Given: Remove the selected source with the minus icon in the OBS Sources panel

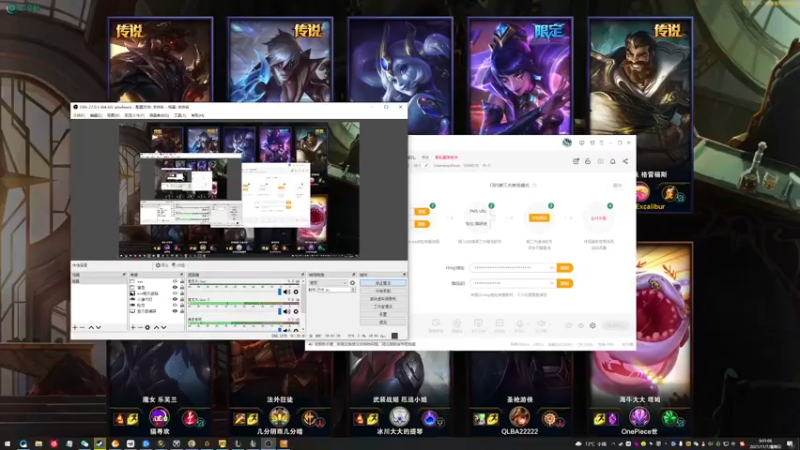Looking at the screenshot, I should click(x=140, y=328).
